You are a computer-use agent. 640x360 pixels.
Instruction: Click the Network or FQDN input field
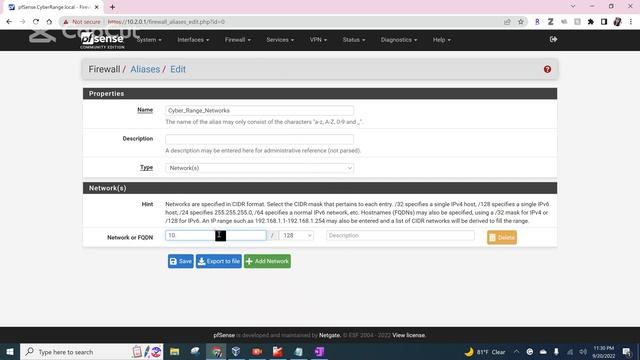point(216,236)
